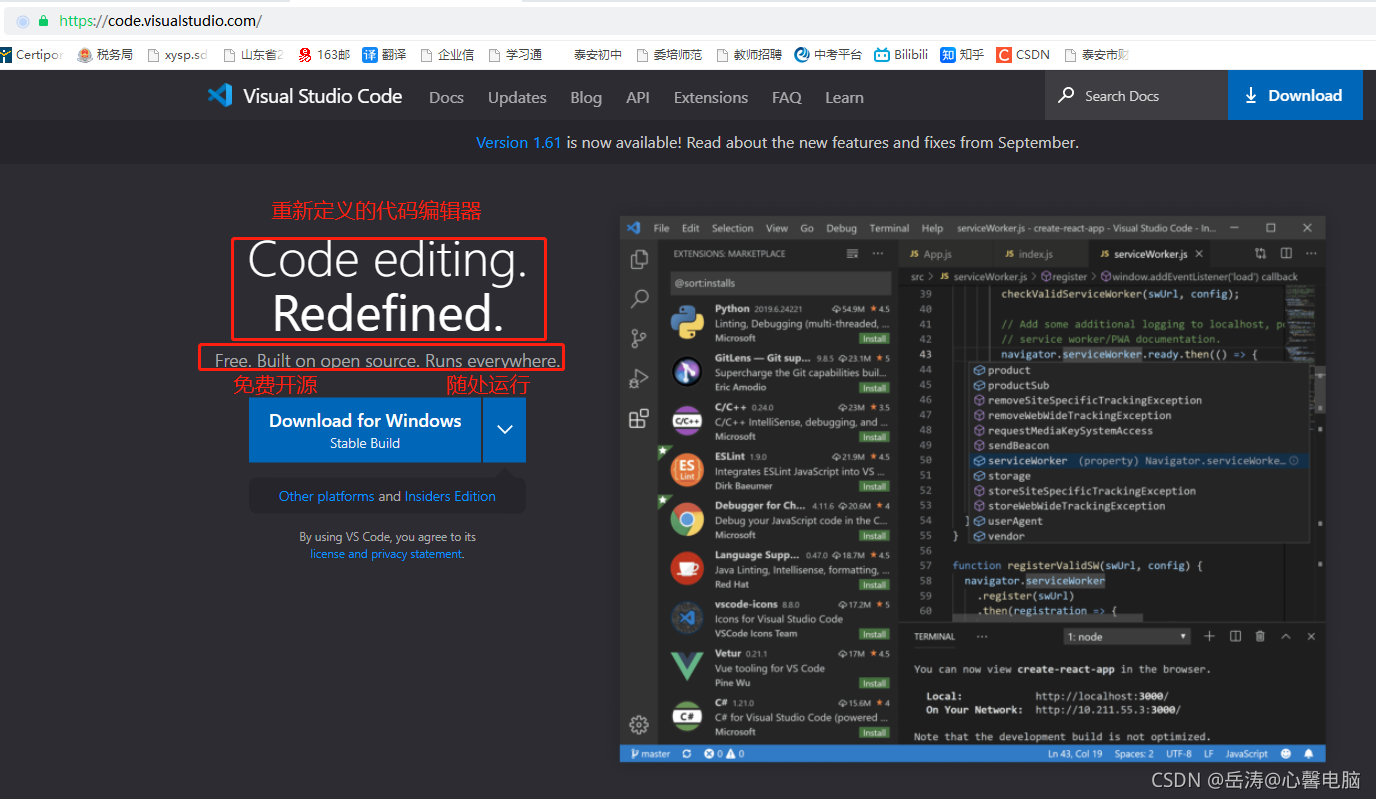
Task: Click the Search icon in VS Code activity bar
Action: point(639,299)
